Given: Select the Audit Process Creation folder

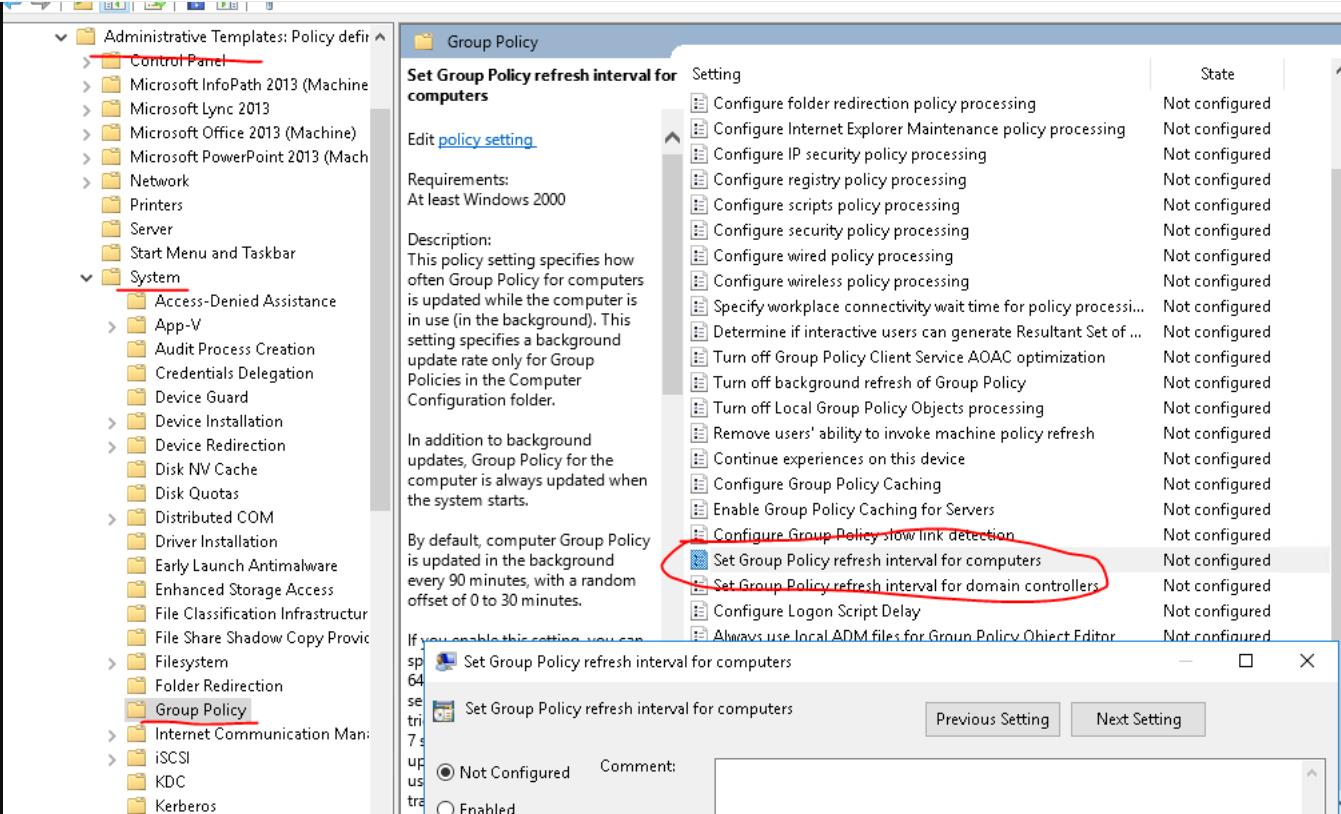Looking at the screenshot, I should pyautogui.click(x=234, y=349).
